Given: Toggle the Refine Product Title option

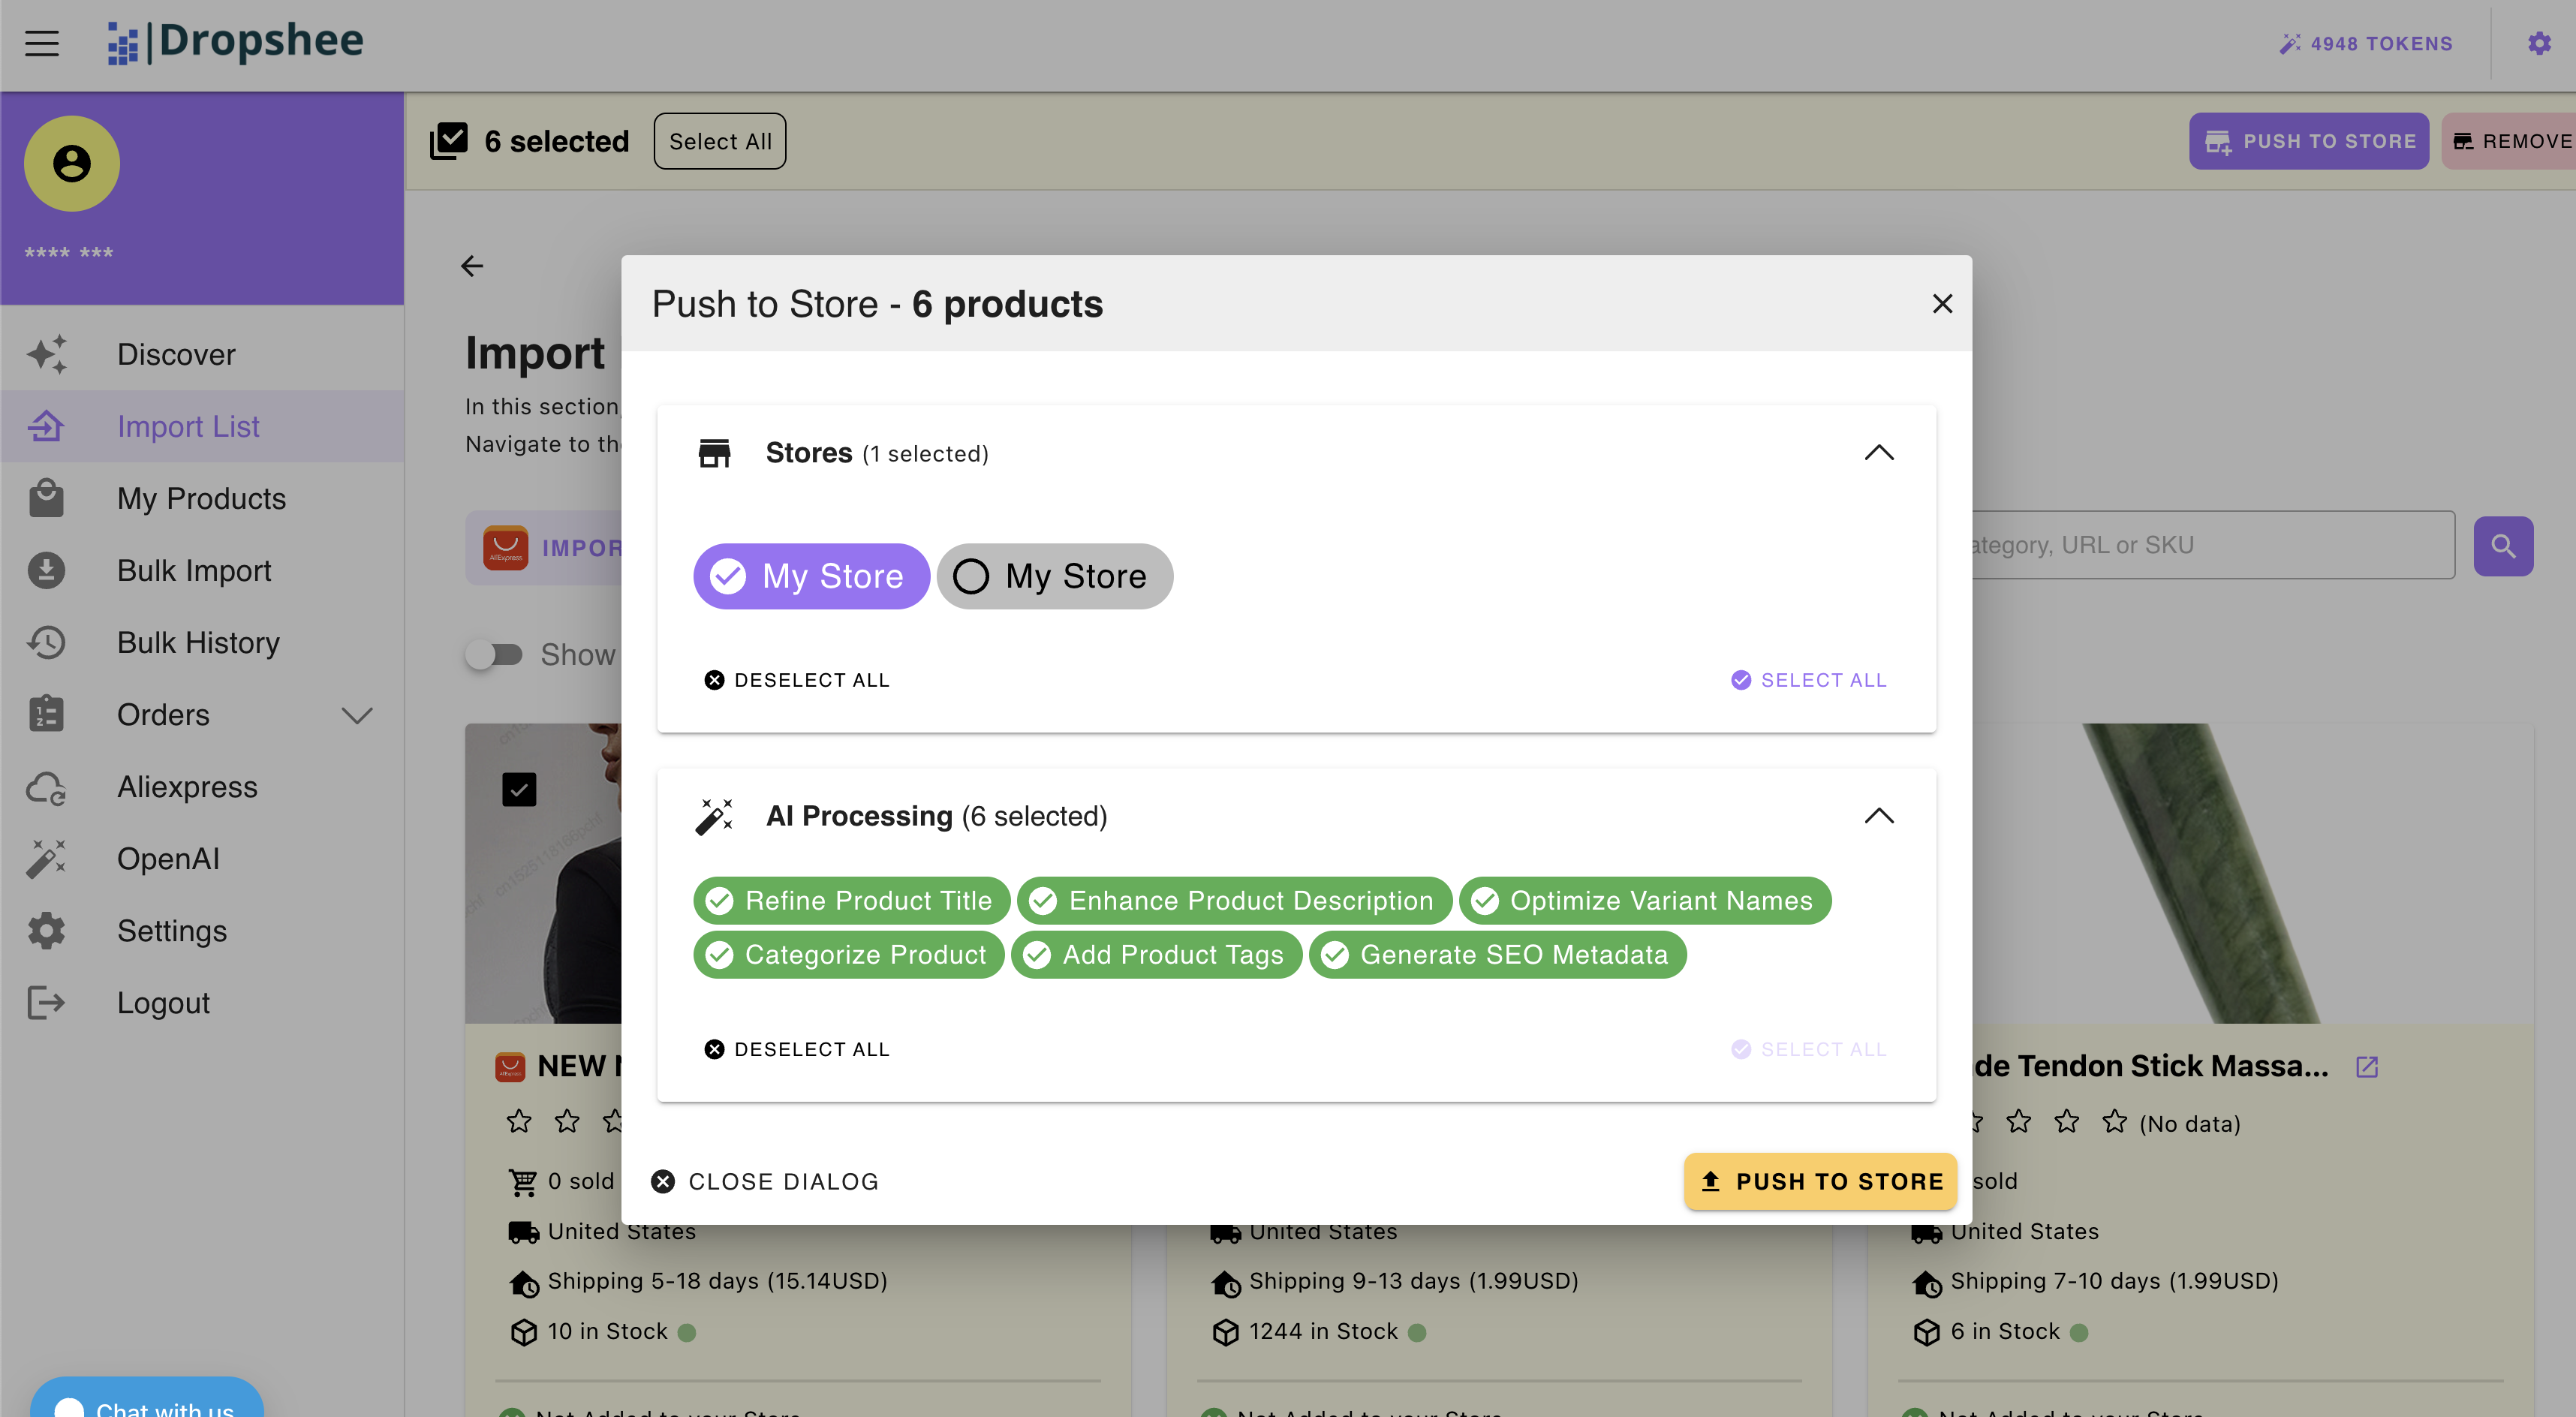Looking at the screenshot, I should (851, 901).
